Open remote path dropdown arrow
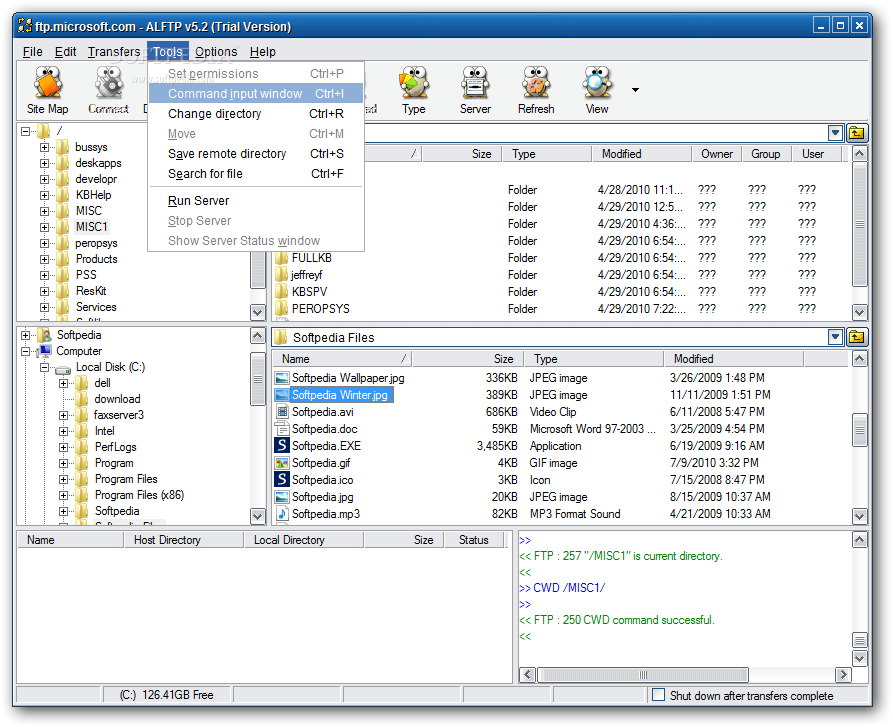The width and height of the screenshot is (893, 727). 835,133
